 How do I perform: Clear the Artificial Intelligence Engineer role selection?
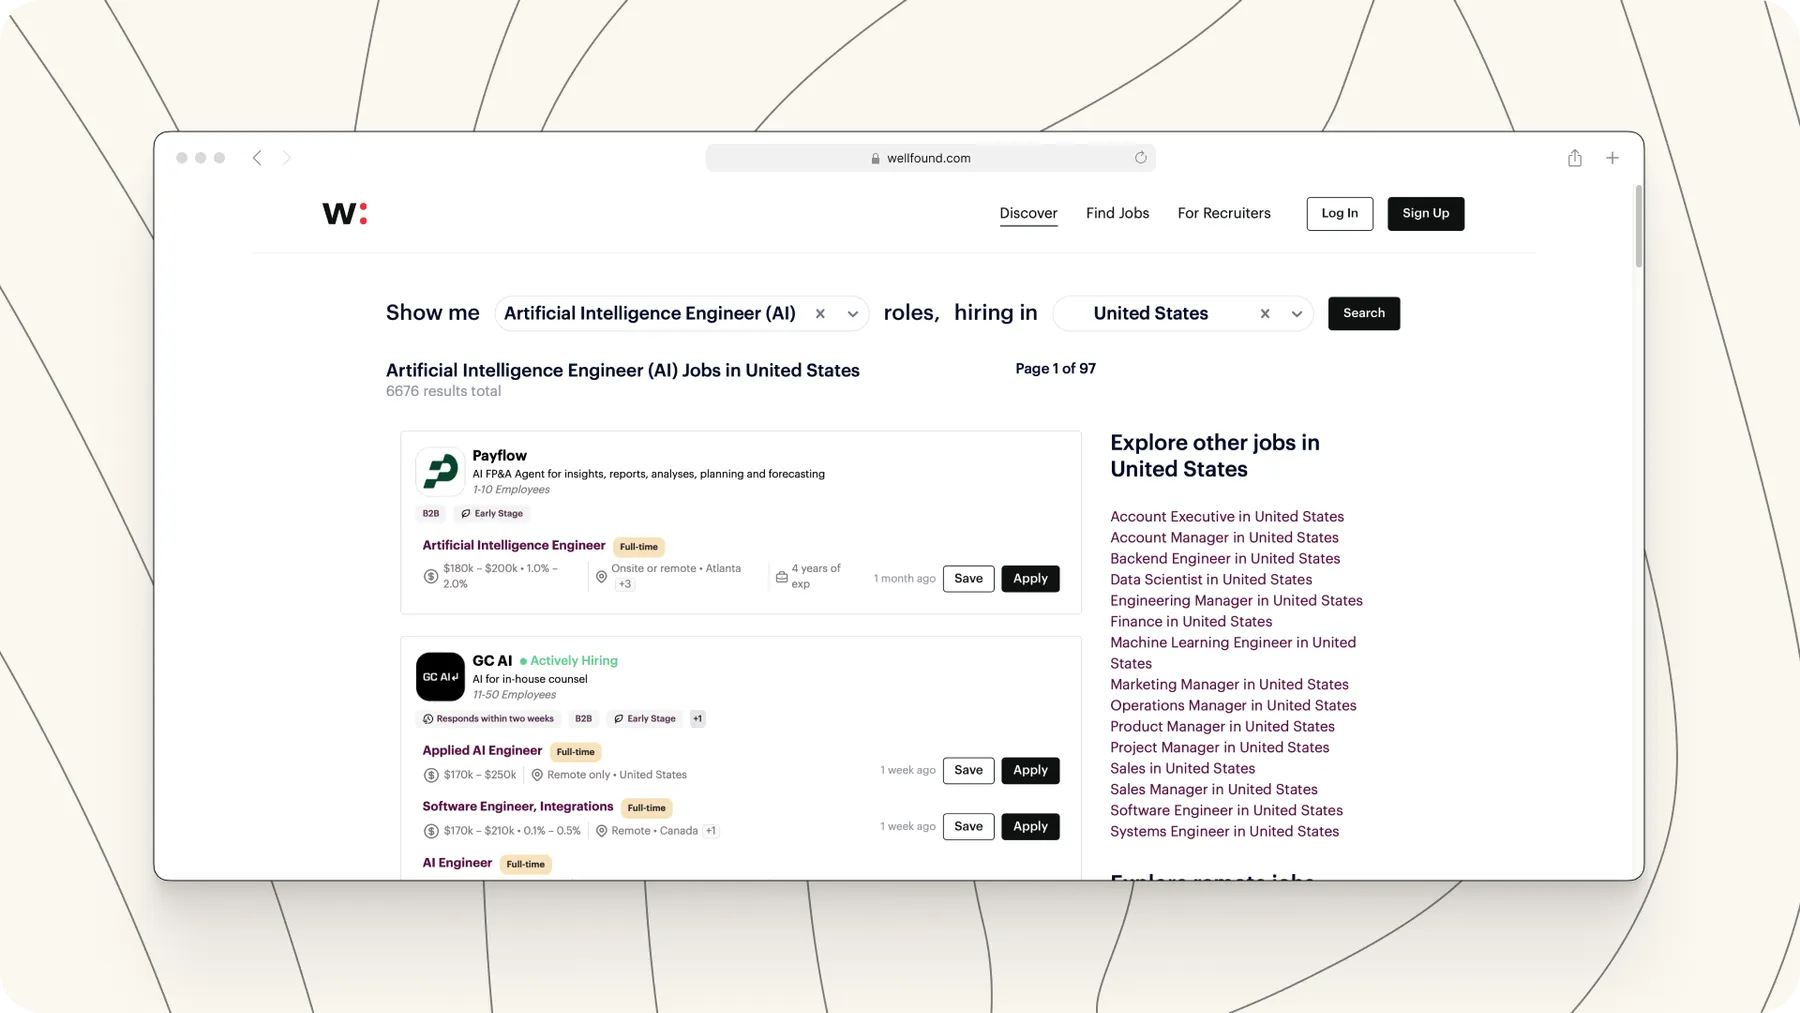tap(820, 314)
